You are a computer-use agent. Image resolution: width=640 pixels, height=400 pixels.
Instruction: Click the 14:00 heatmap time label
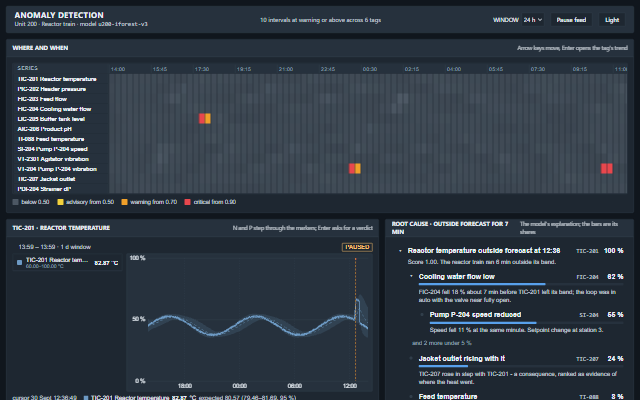pyautogui.click(x=118, y=69)
